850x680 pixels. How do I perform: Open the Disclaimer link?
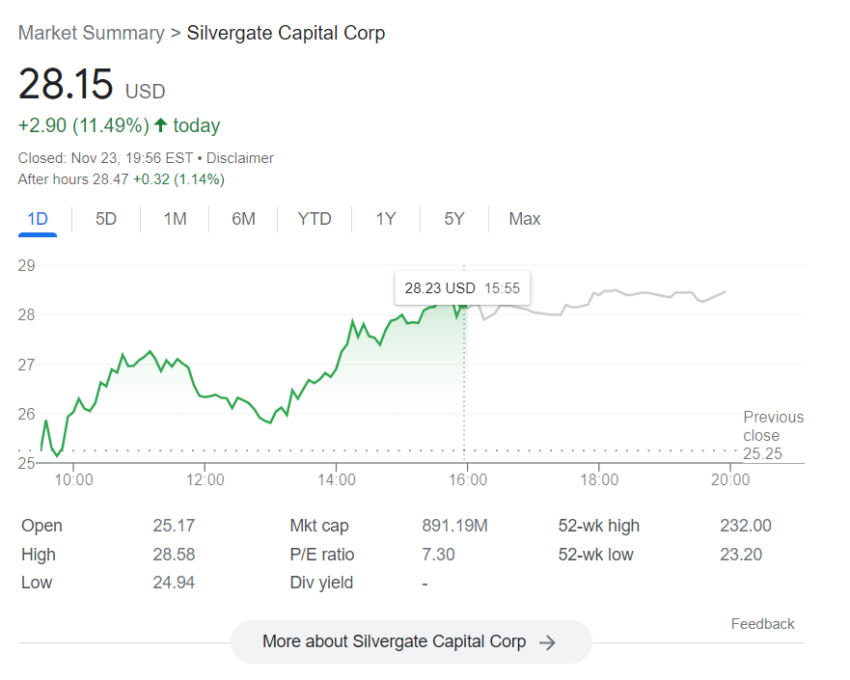[240, 158]
